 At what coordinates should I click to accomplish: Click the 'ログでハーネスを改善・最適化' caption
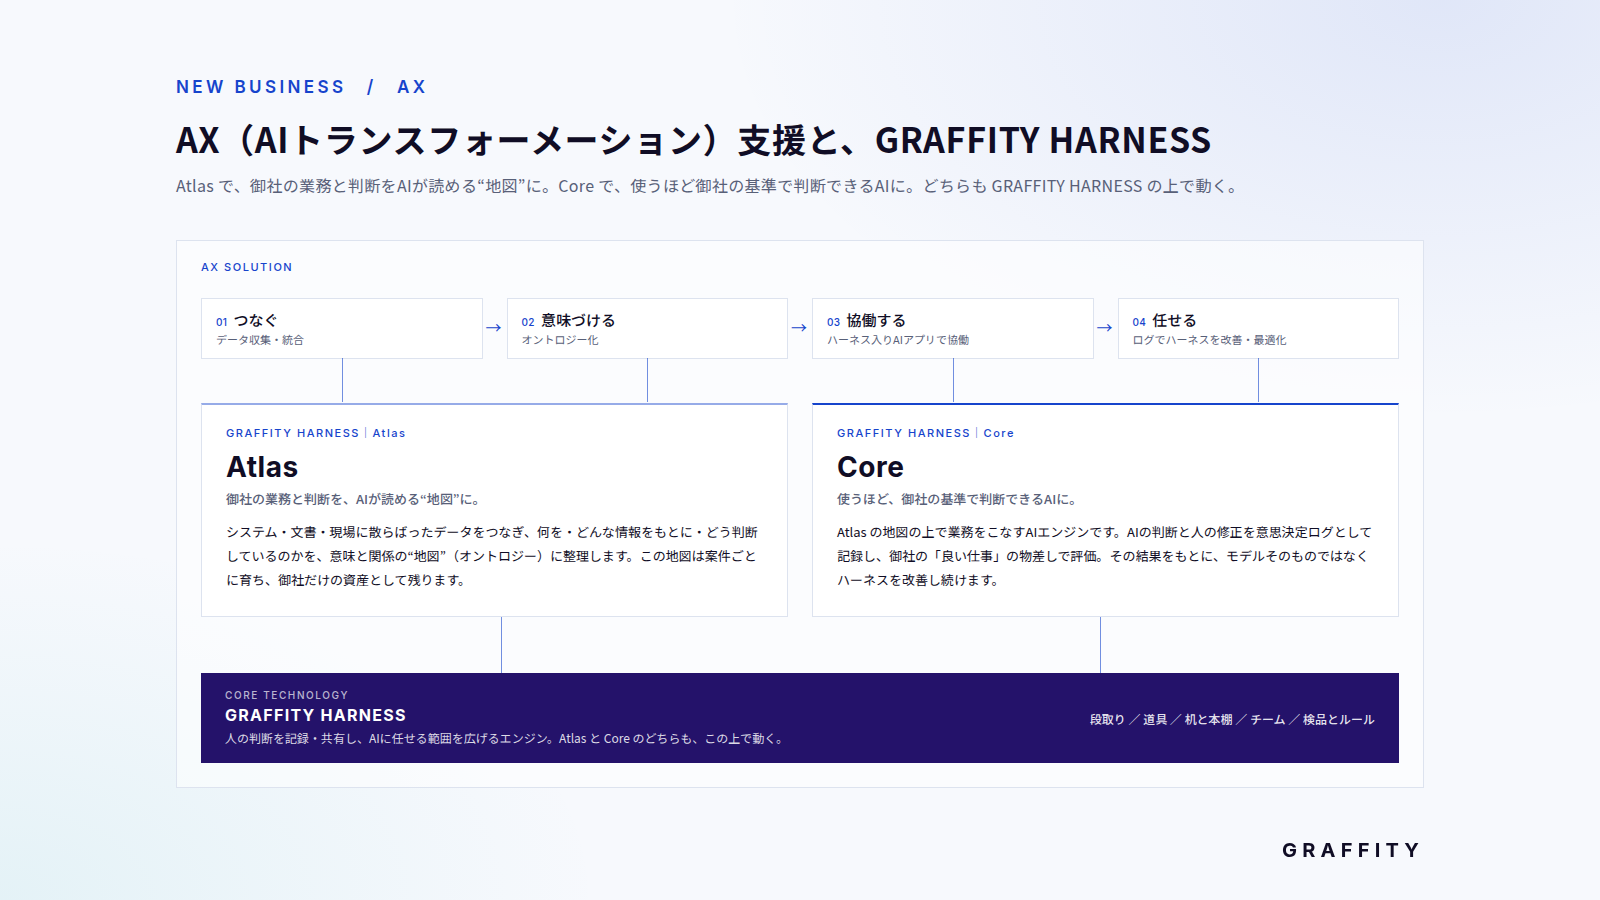click(x=1209, y=340)
